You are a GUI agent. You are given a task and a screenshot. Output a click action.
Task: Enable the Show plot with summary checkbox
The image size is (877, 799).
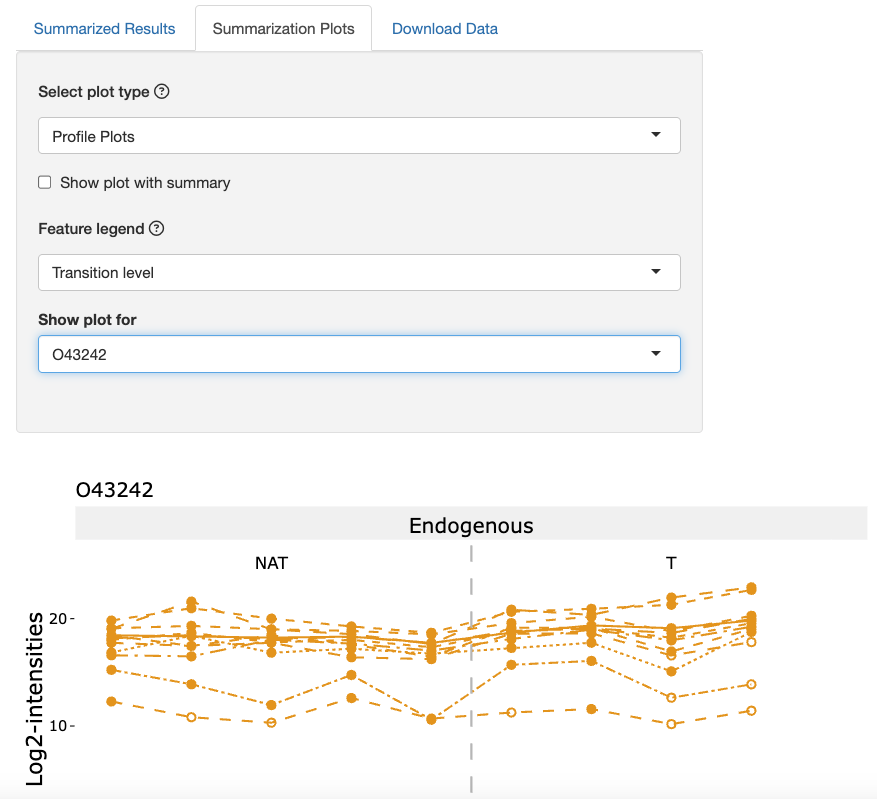tap(45, 183)
